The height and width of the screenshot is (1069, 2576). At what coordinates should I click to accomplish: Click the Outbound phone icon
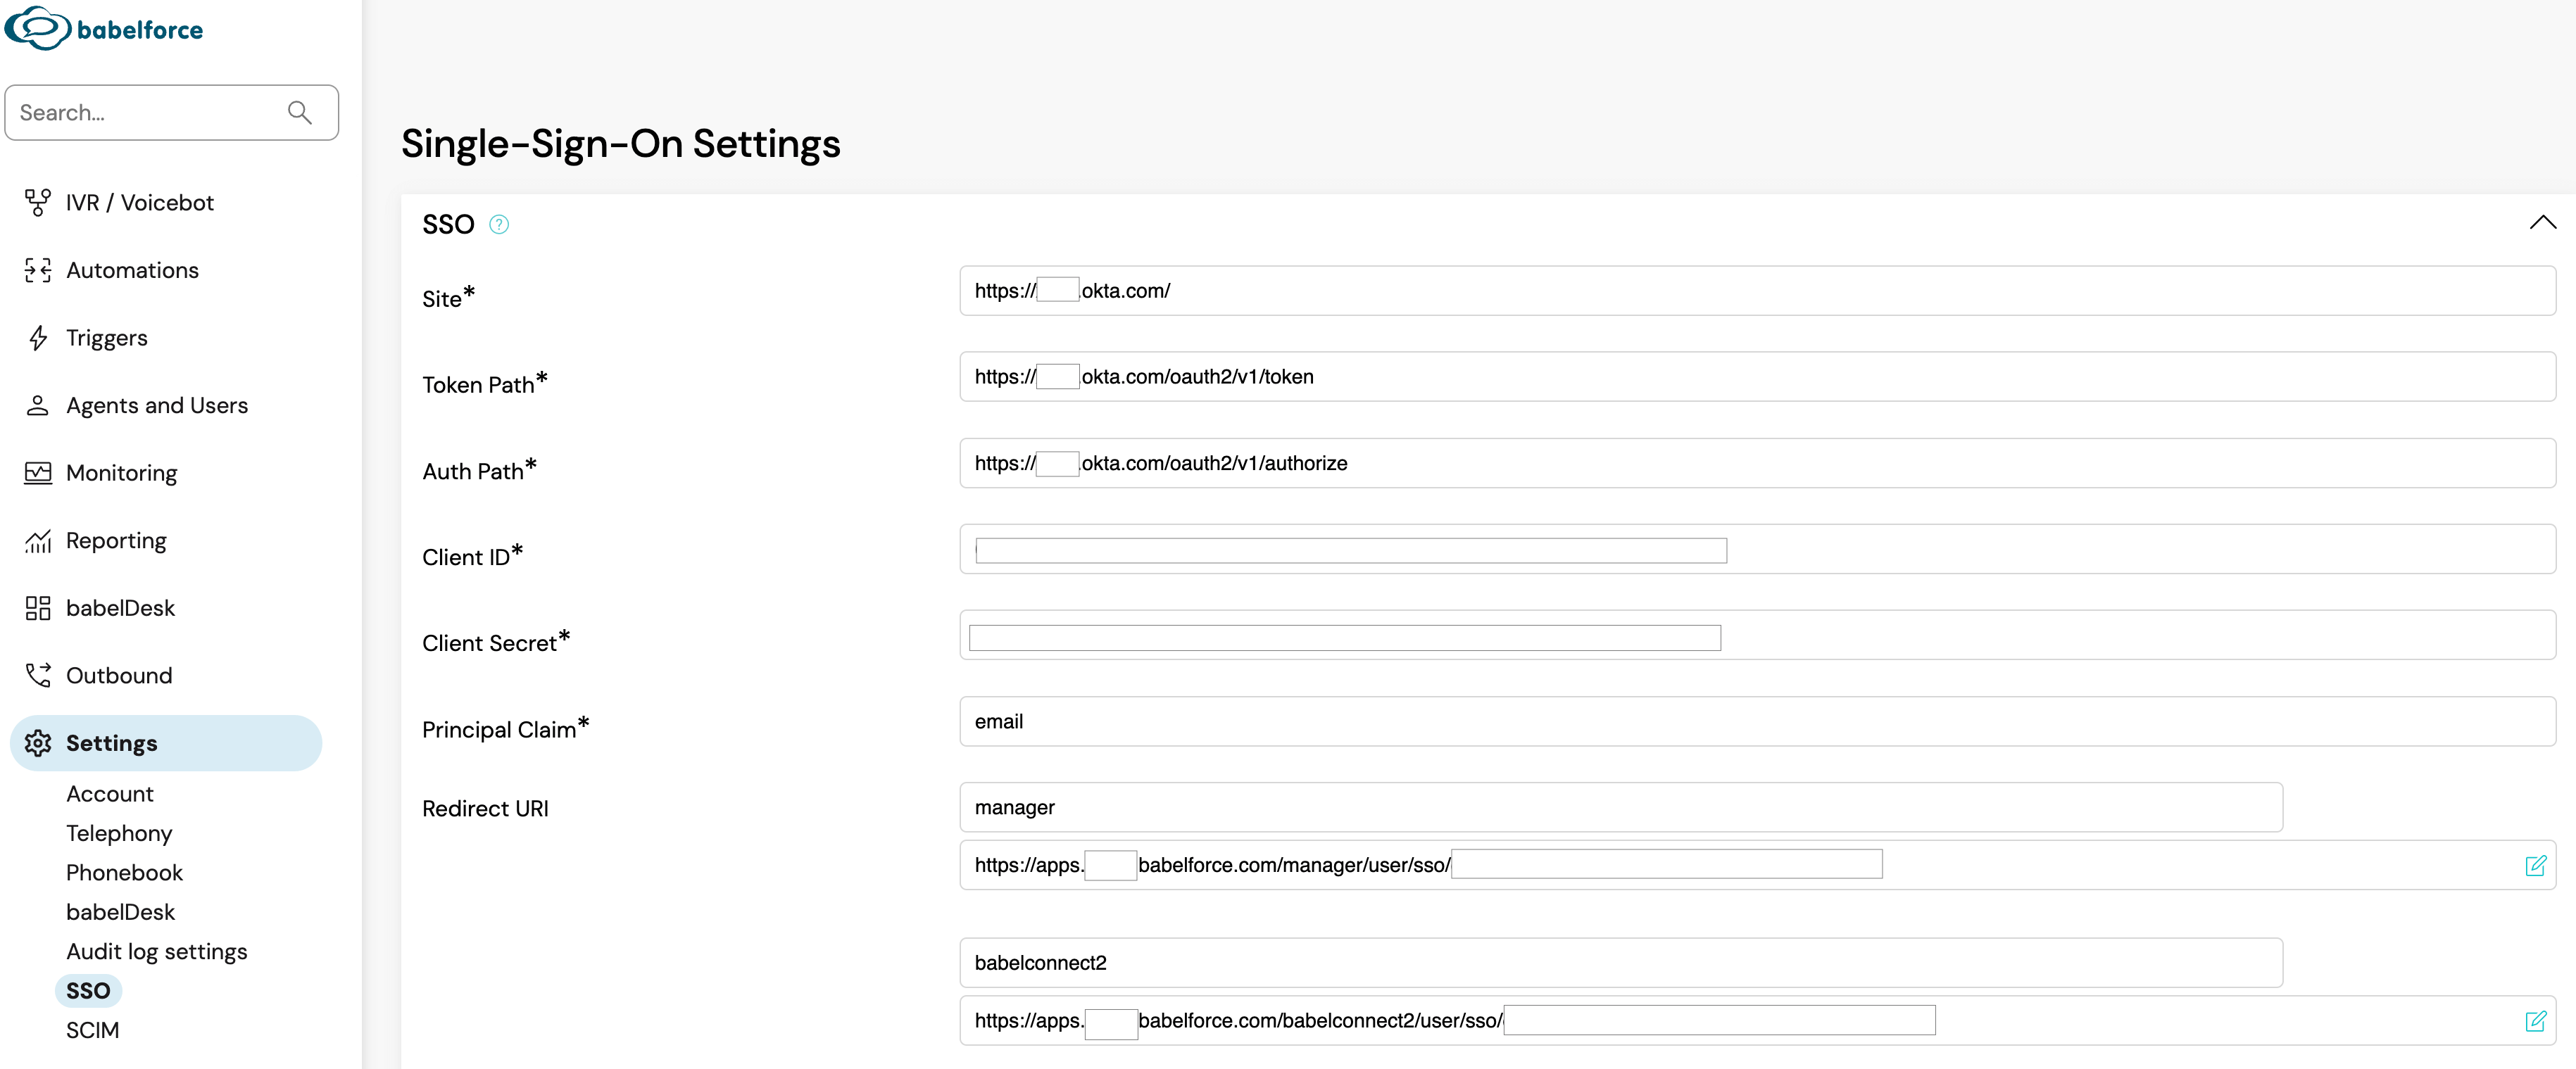(38, 676)
